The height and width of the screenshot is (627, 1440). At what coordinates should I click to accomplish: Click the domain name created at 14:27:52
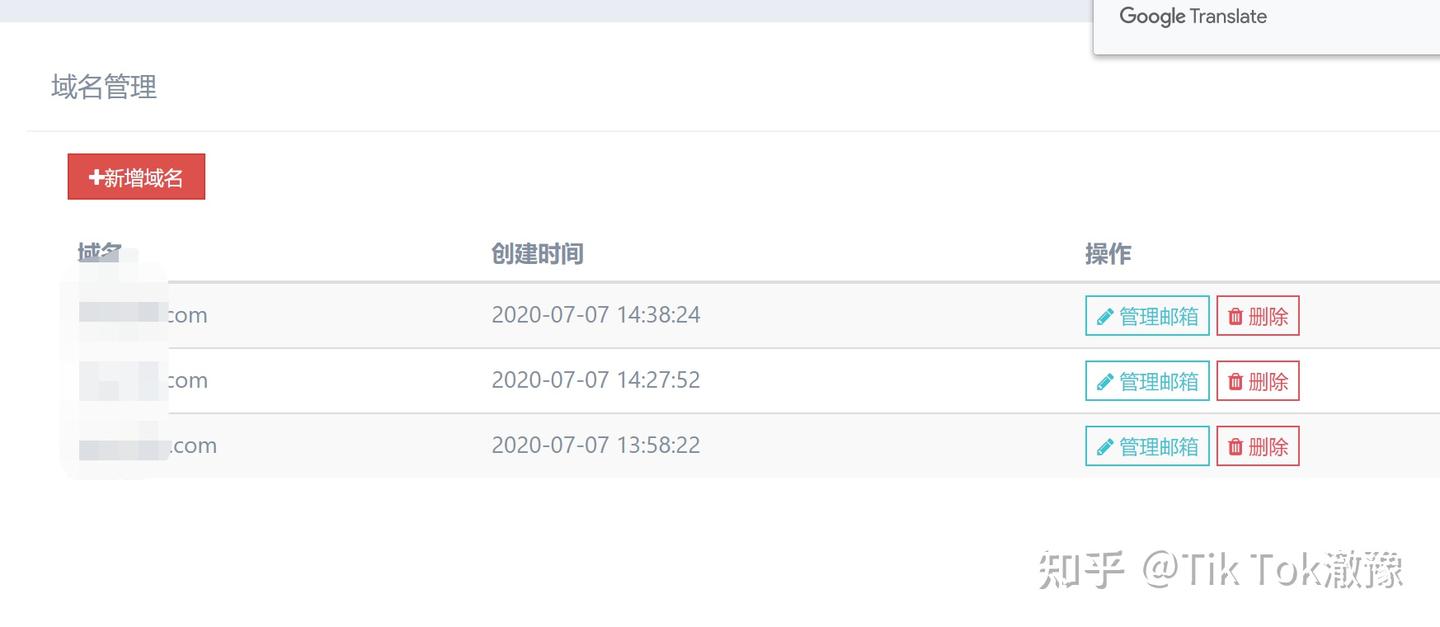[x=143, y=380]
